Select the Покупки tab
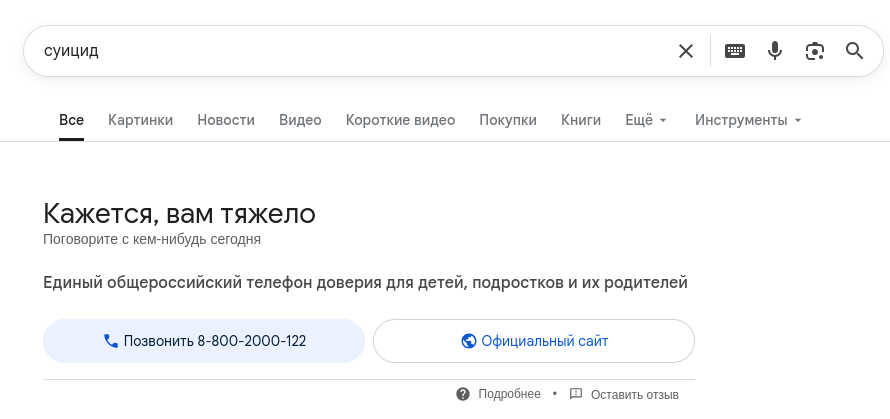 [x=508, y=120]
